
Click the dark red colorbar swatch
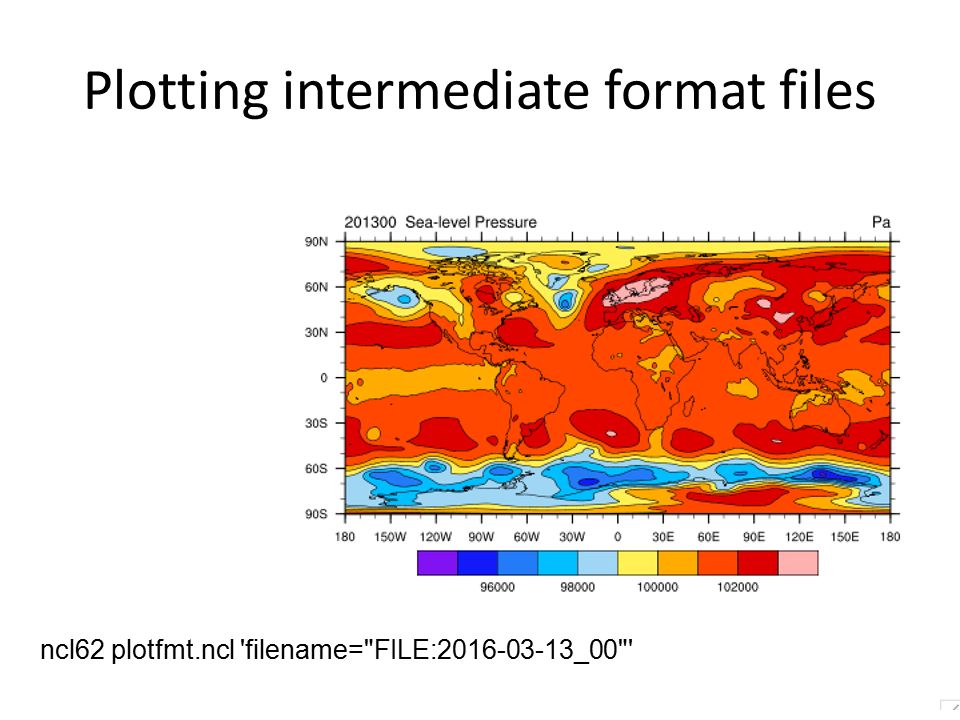[758, 563]
